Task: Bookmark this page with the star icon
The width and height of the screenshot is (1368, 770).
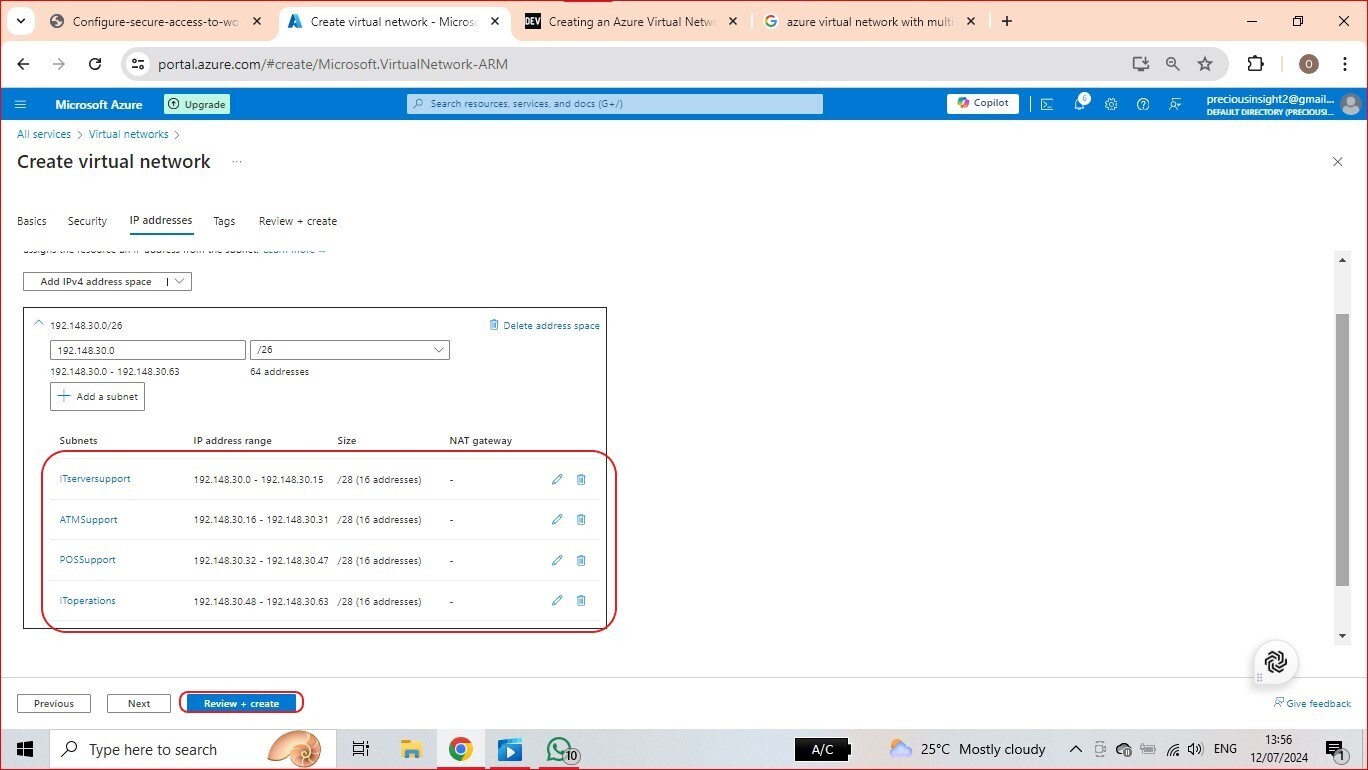Action: [x=1205, y=64]
